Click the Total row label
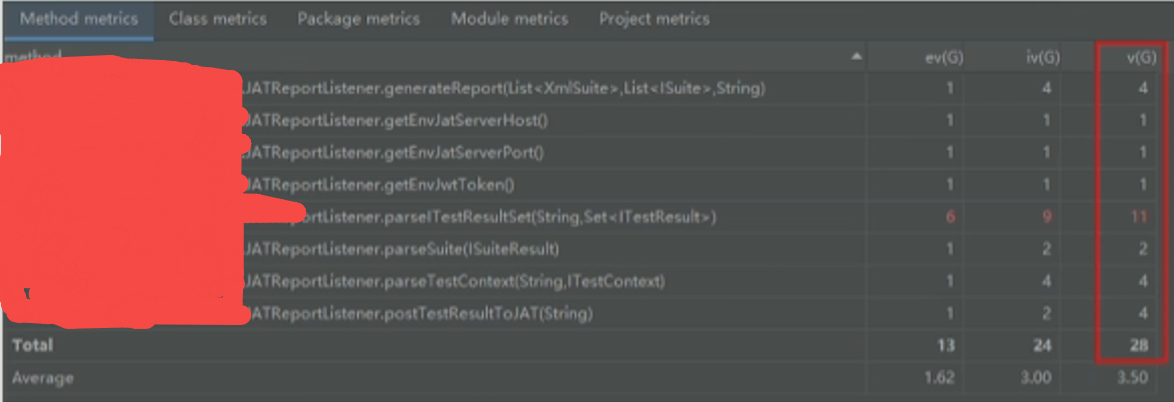This screenshot has width=1174, height=402. 32,346
